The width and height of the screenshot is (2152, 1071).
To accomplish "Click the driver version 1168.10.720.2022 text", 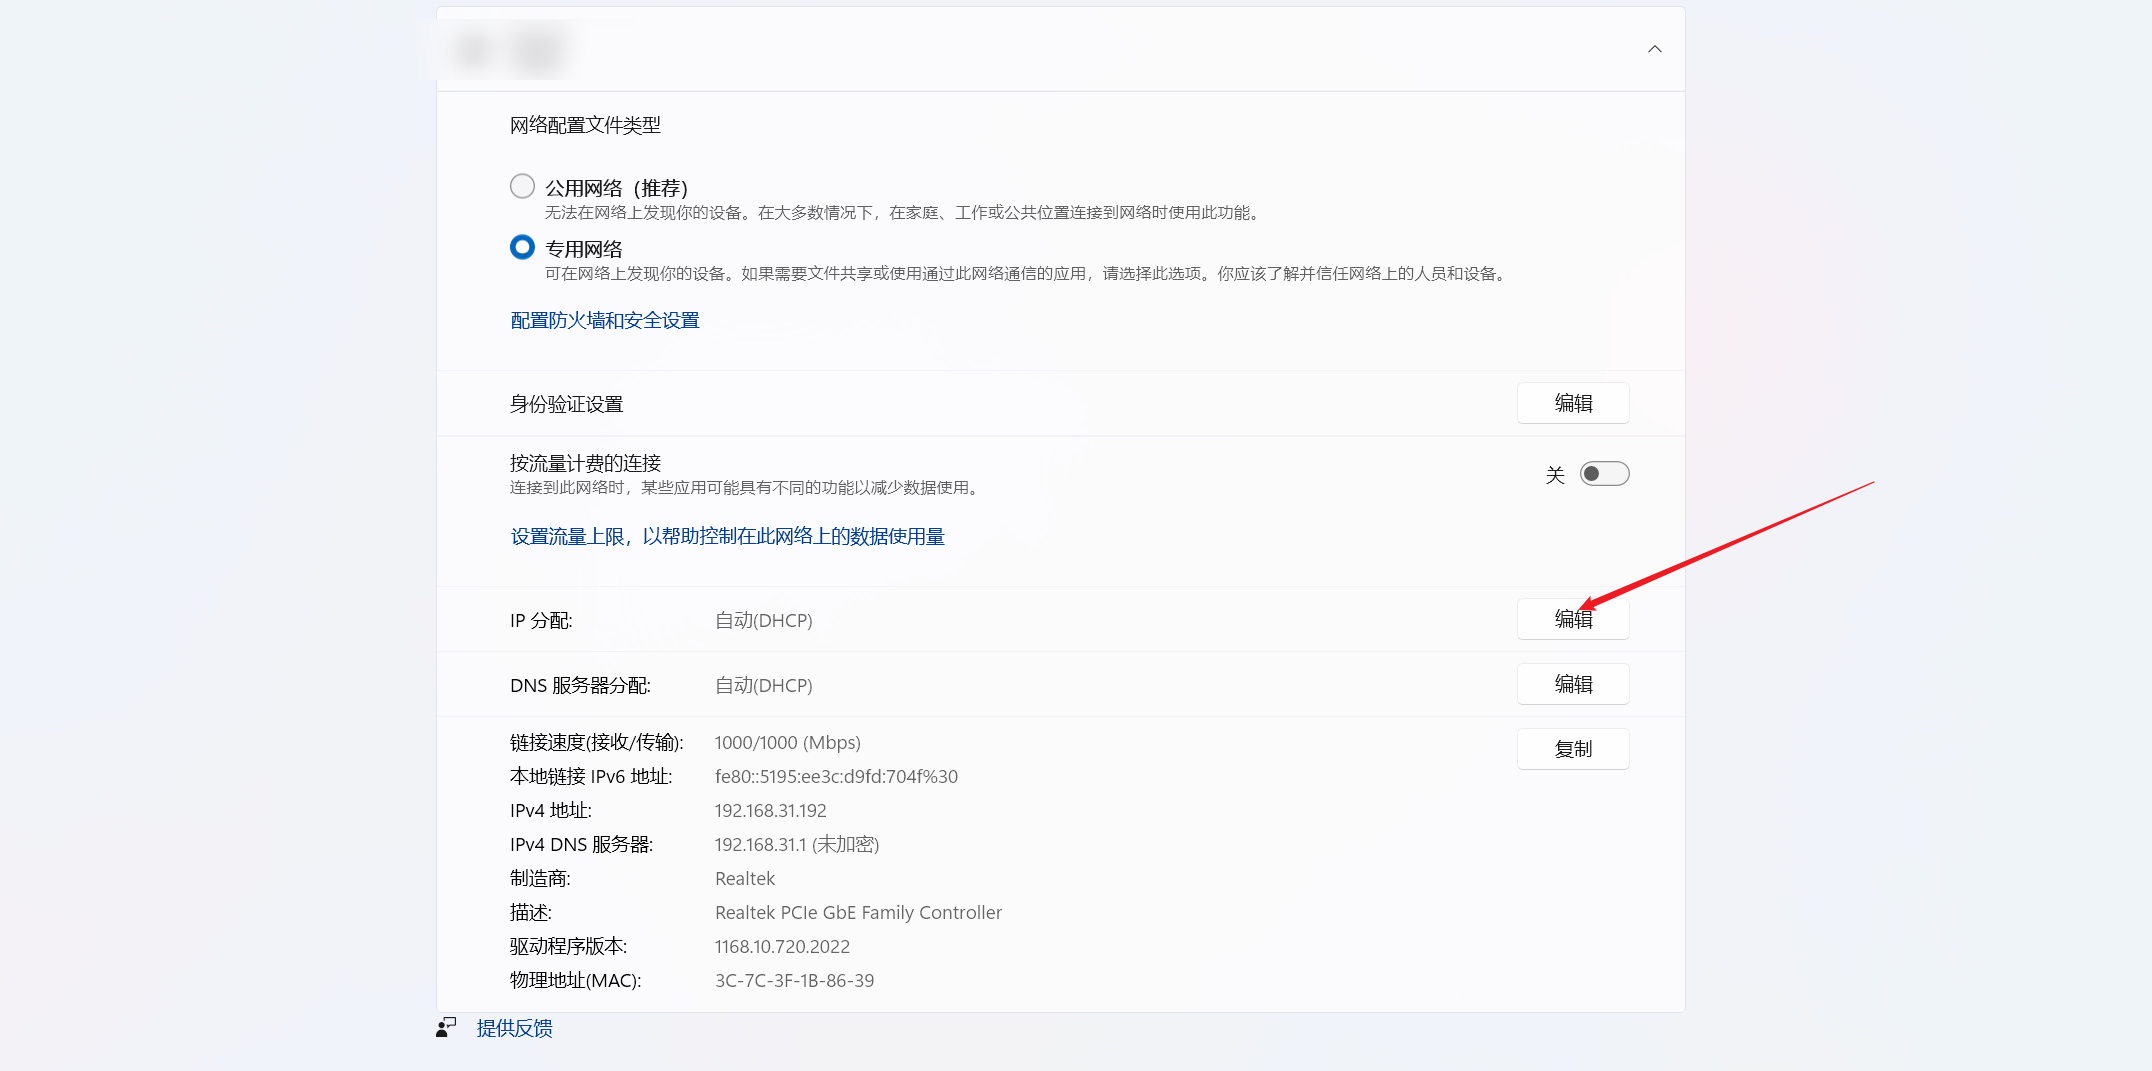I will pos(782,947).
